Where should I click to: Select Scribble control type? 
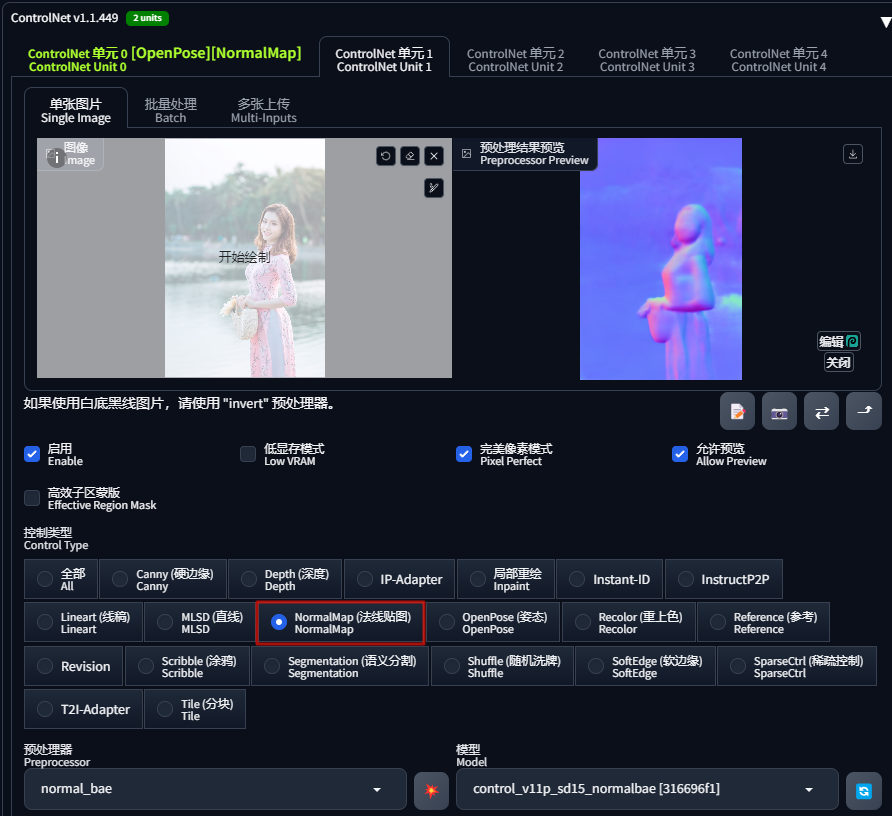[187, 666]
